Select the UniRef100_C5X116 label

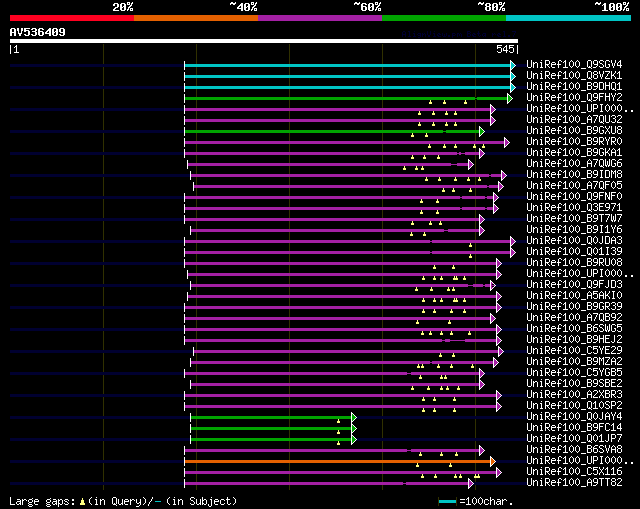[x=574, y=472]
